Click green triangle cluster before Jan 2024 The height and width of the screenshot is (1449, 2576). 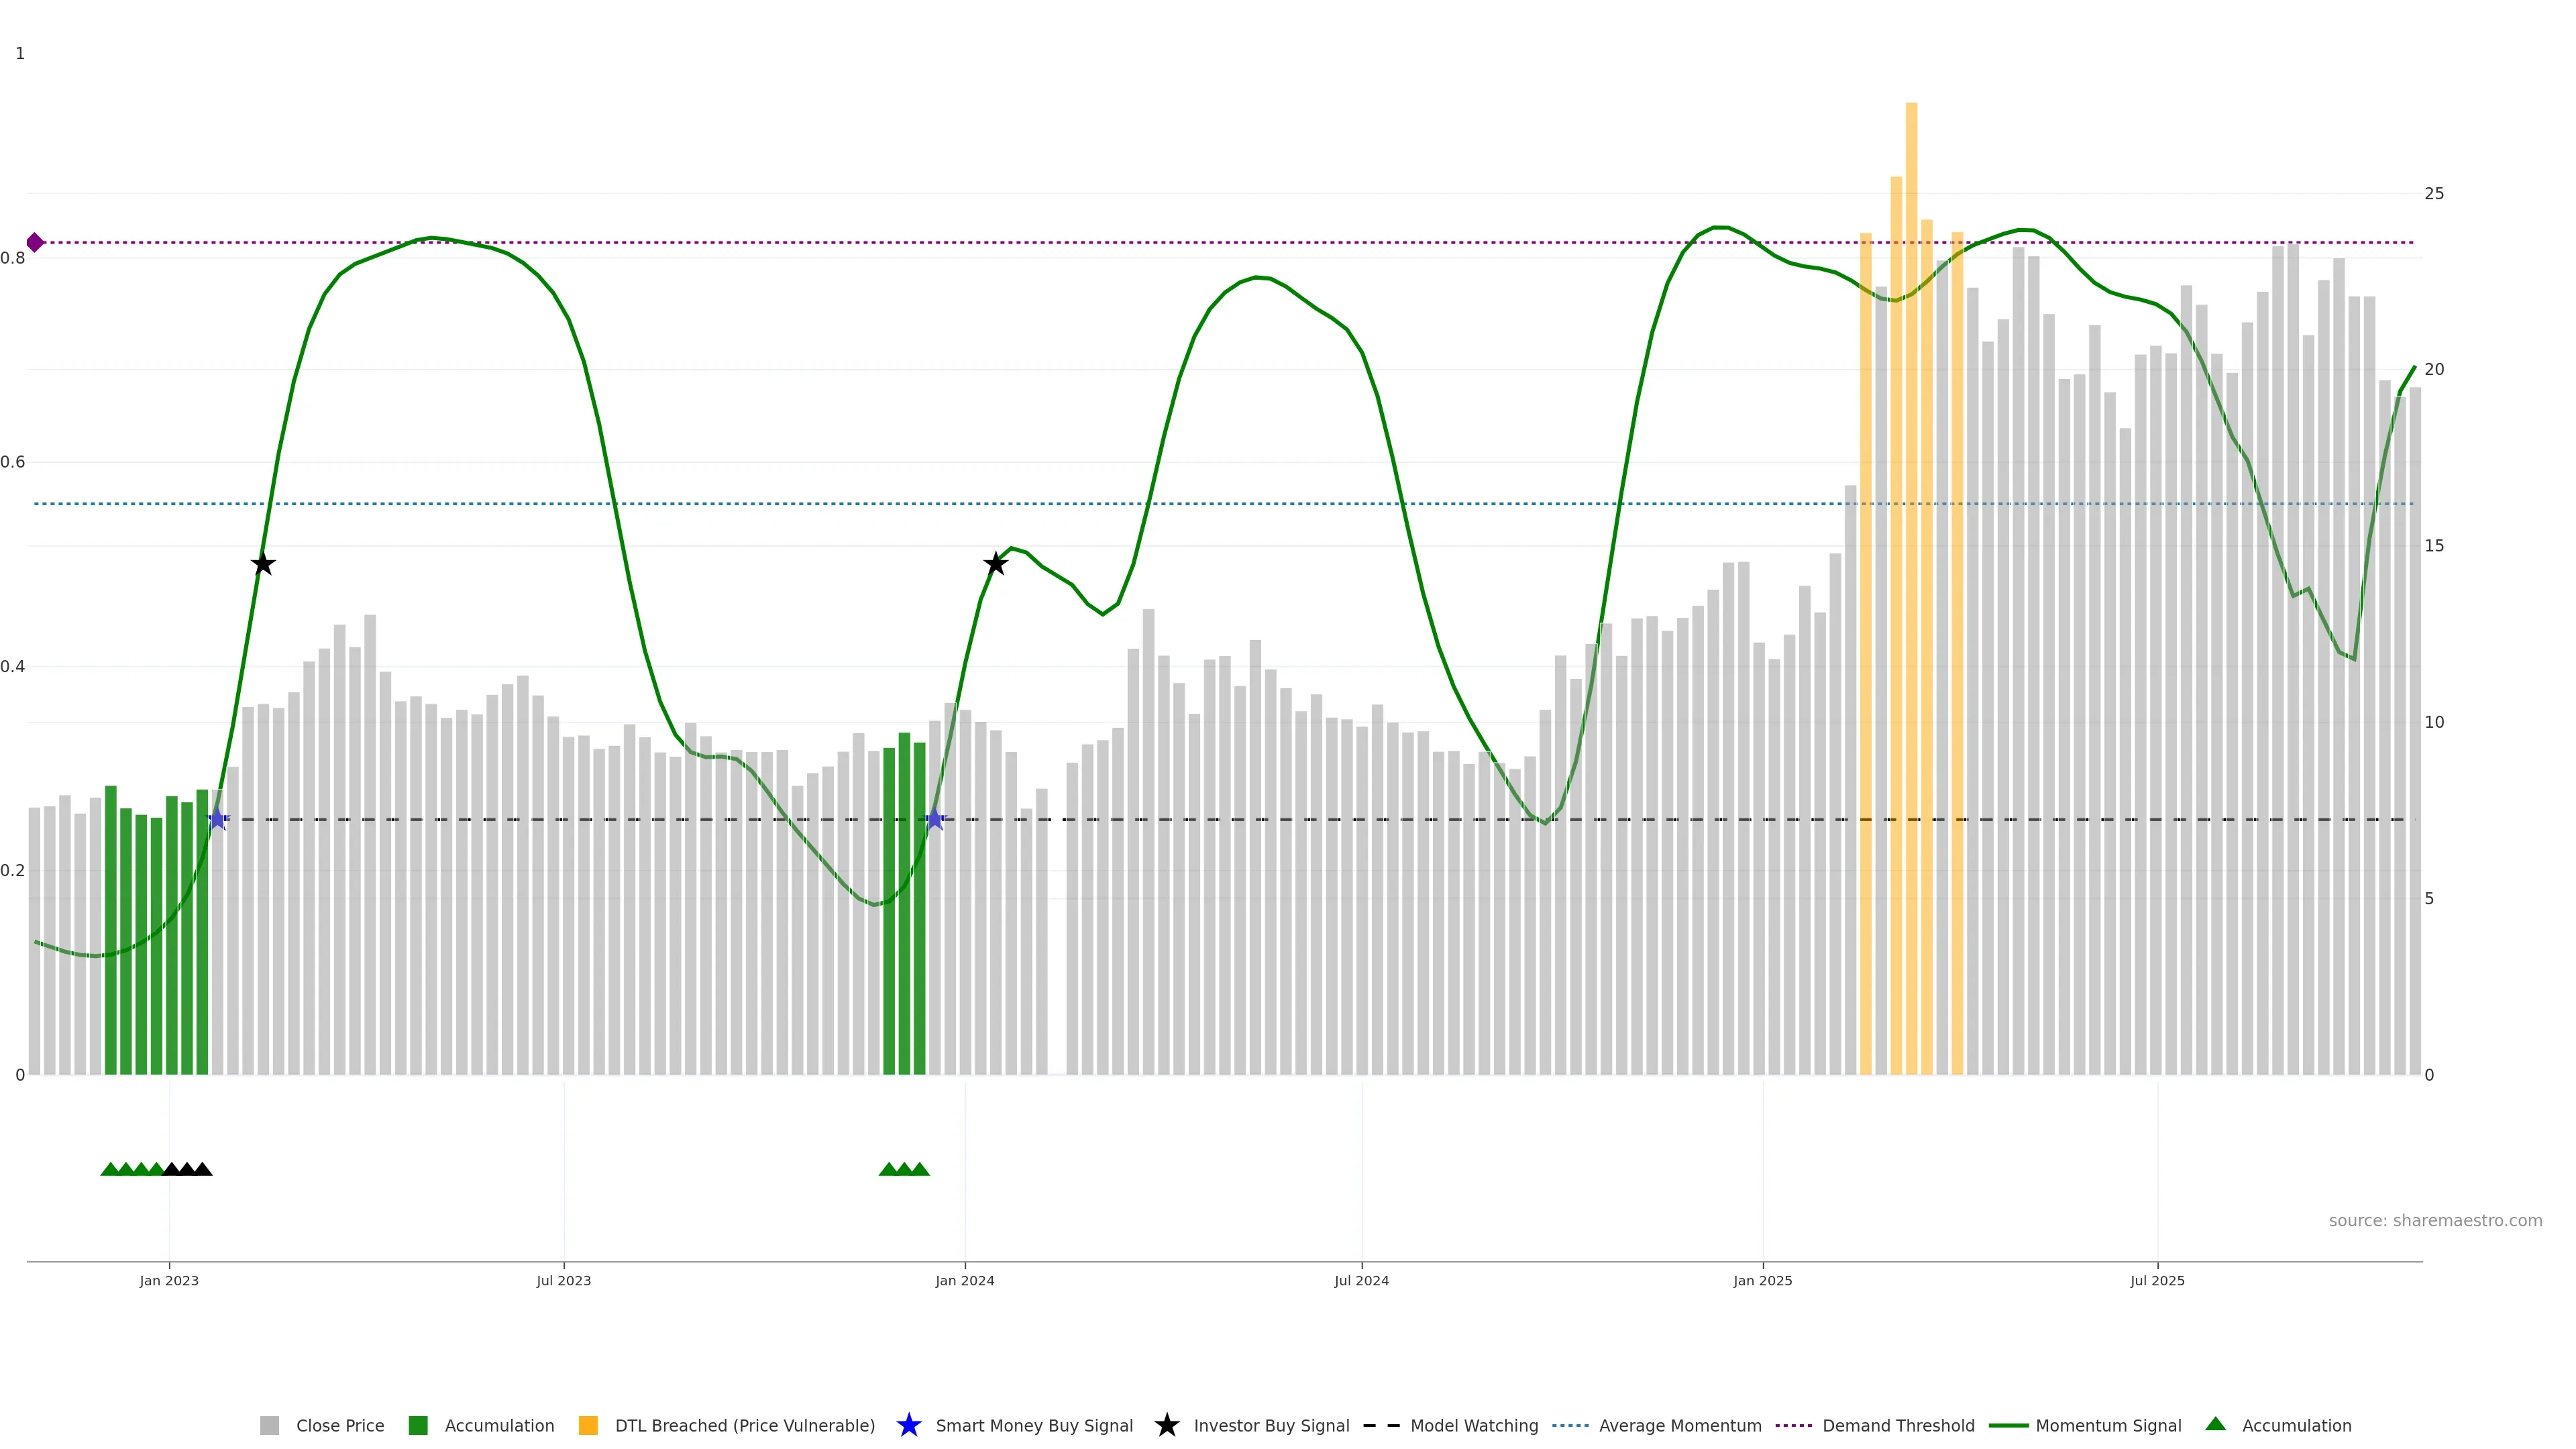pos(904,1169)
